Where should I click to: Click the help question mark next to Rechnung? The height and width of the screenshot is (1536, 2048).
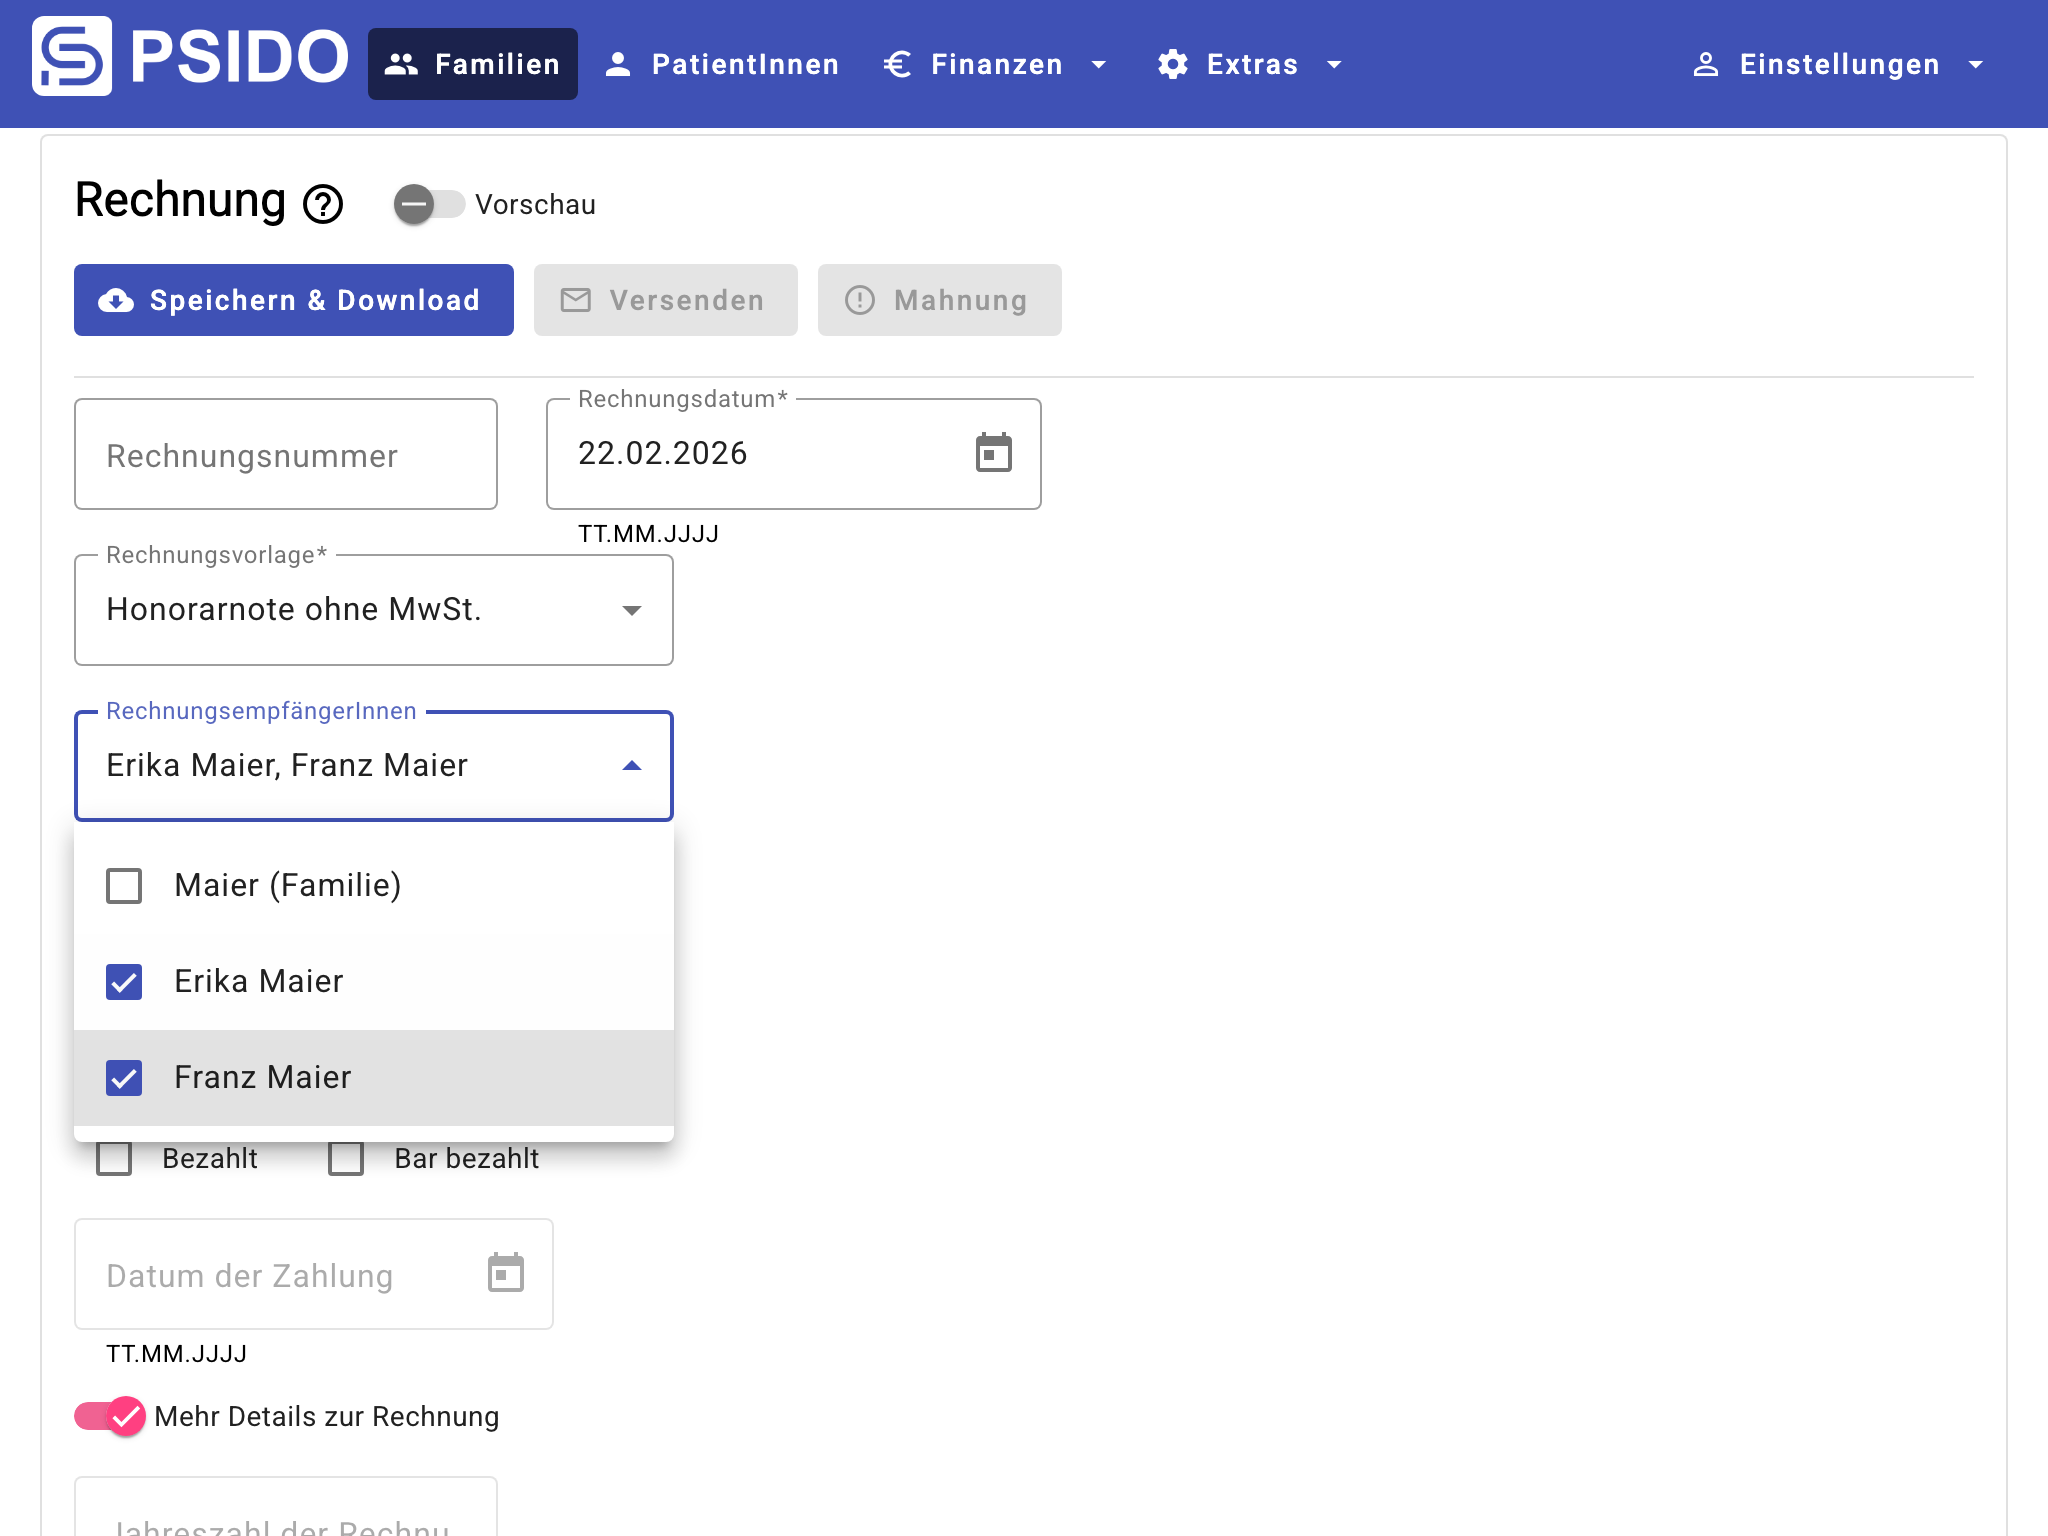[x=323, y=204]
